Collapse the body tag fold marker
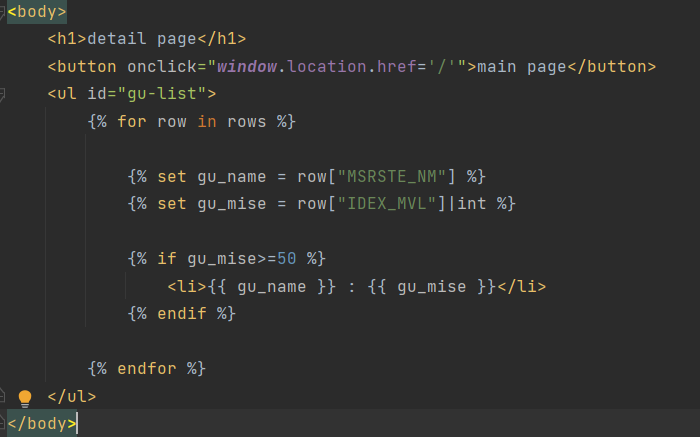 (x=2, y=12)
